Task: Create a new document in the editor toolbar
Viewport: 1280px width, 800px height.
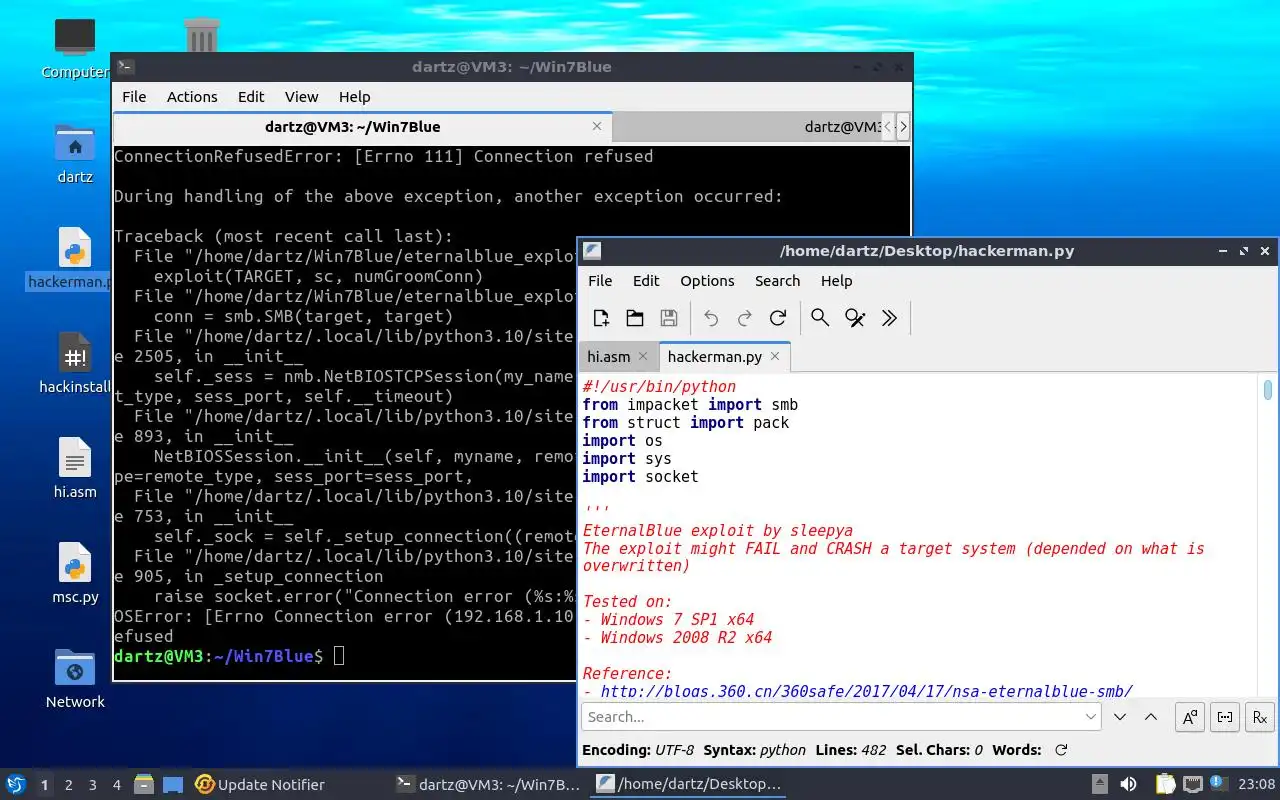Action: [x=601, y=318]
